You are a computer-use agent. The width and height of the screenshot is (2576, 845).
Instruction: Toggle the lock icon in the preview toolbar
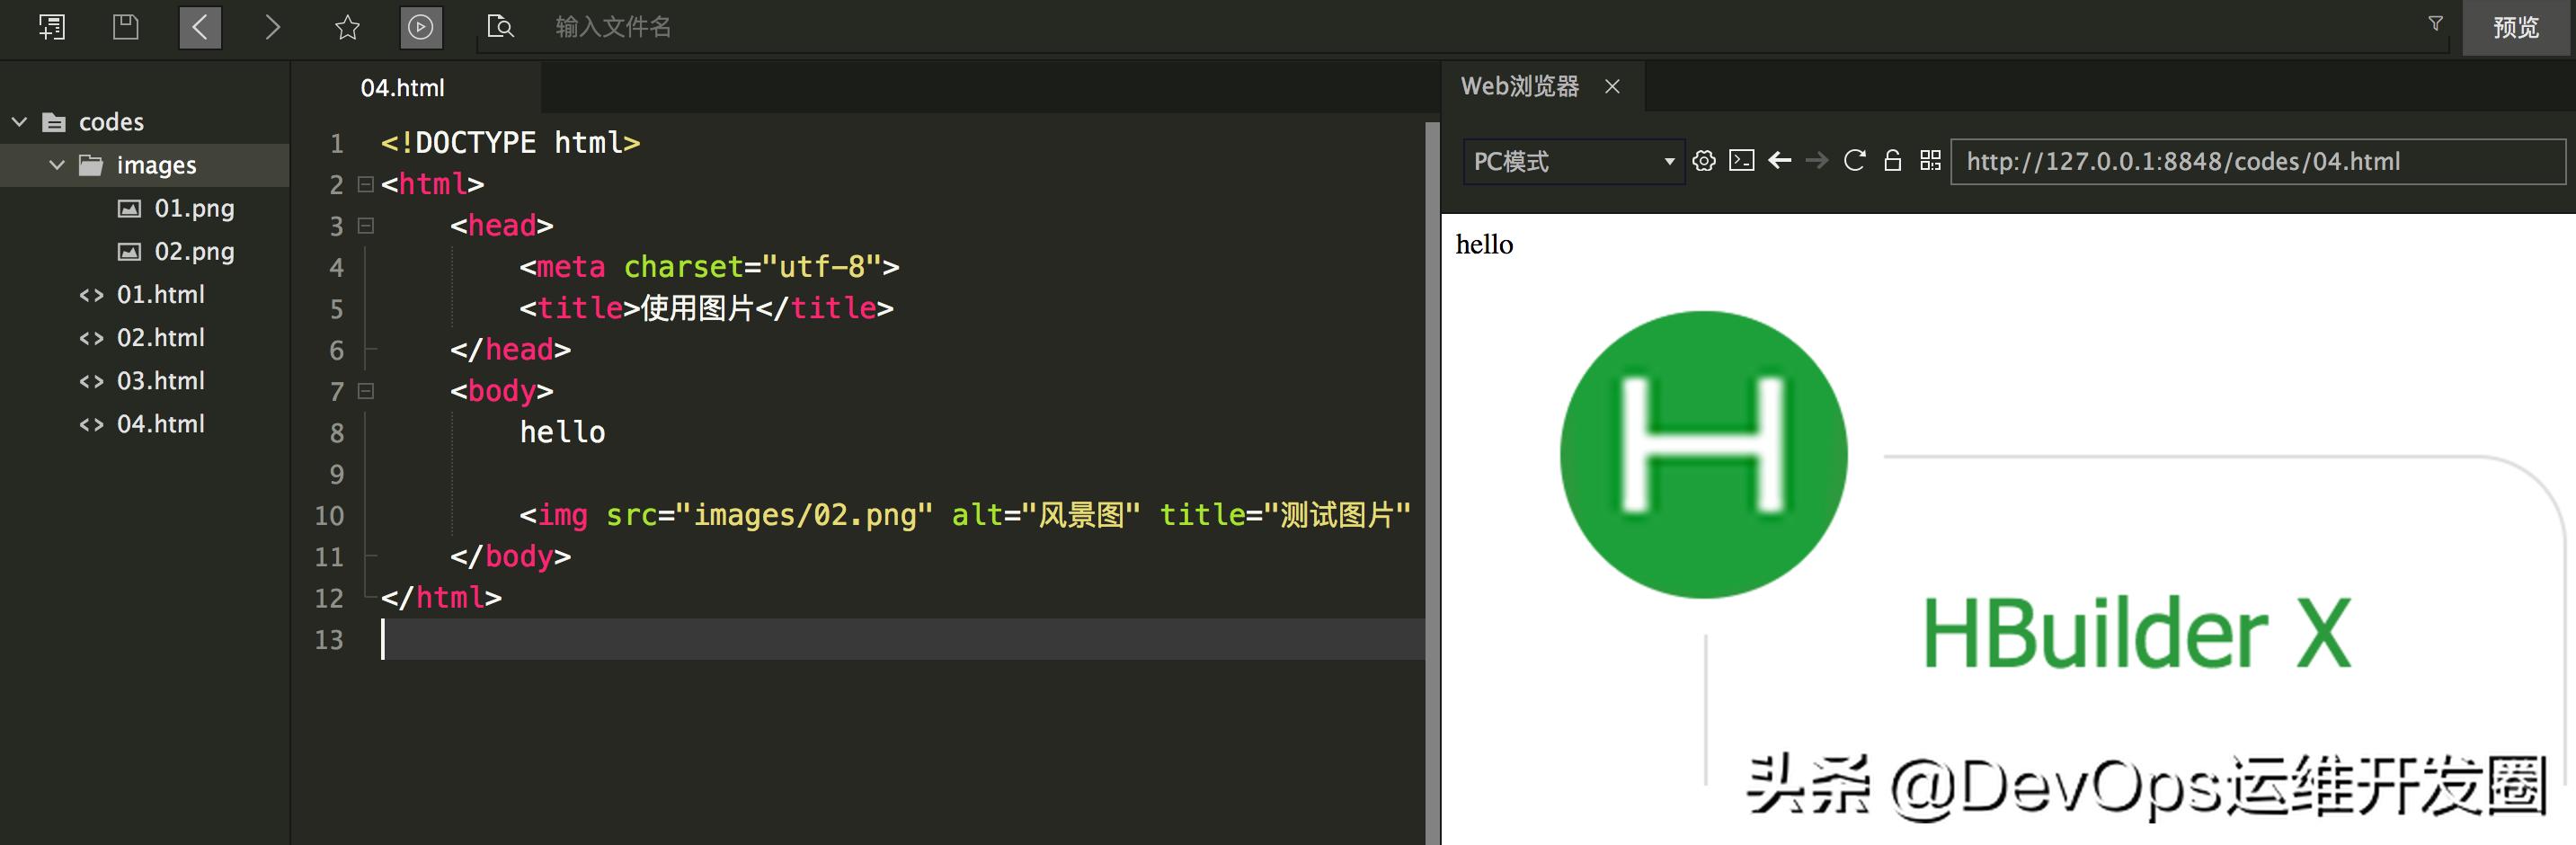1892,161
